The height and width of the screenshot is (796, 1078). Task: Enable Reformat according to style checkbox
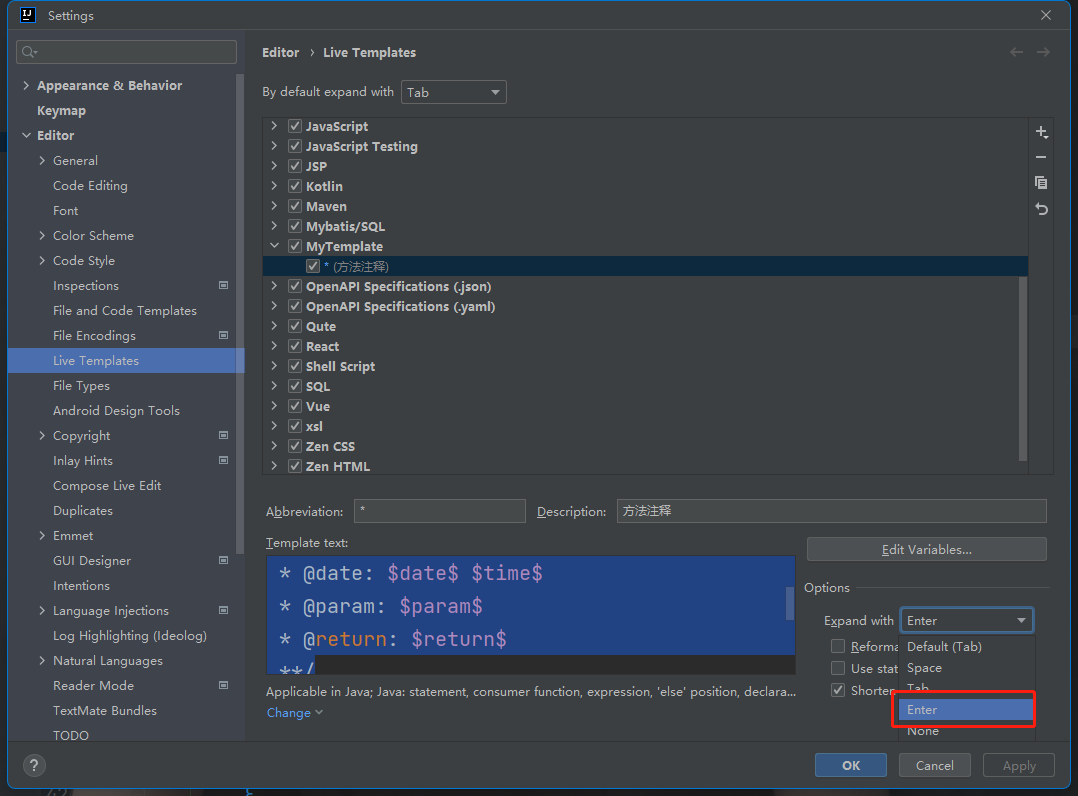coord(838,646)
